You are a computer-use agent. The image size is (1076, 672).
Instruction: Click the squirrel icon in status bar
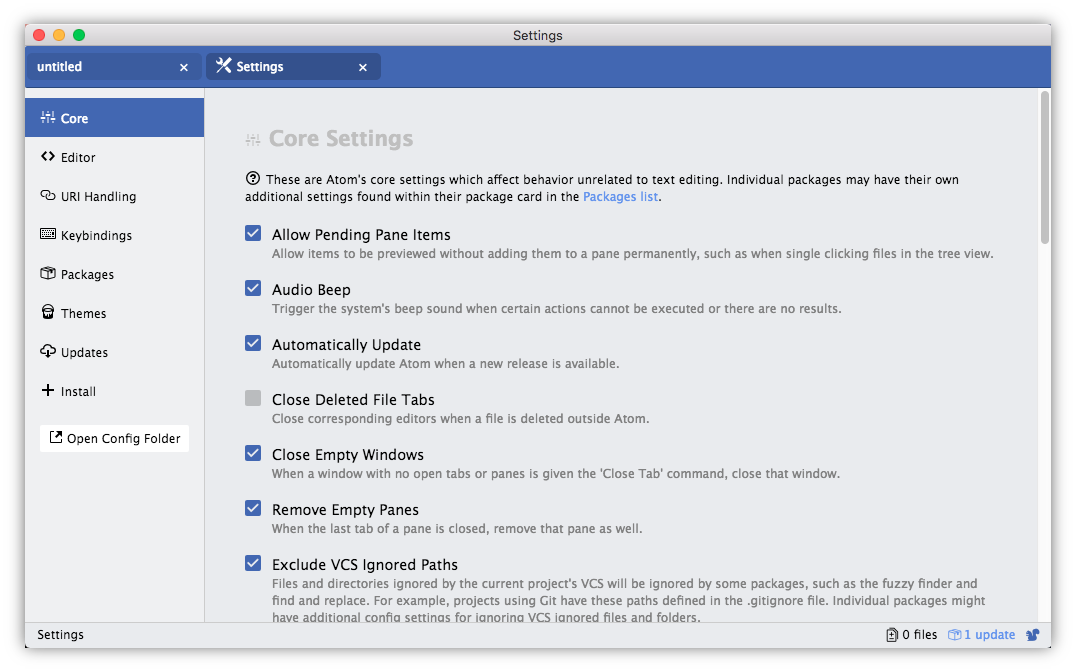click(1032, 635)
